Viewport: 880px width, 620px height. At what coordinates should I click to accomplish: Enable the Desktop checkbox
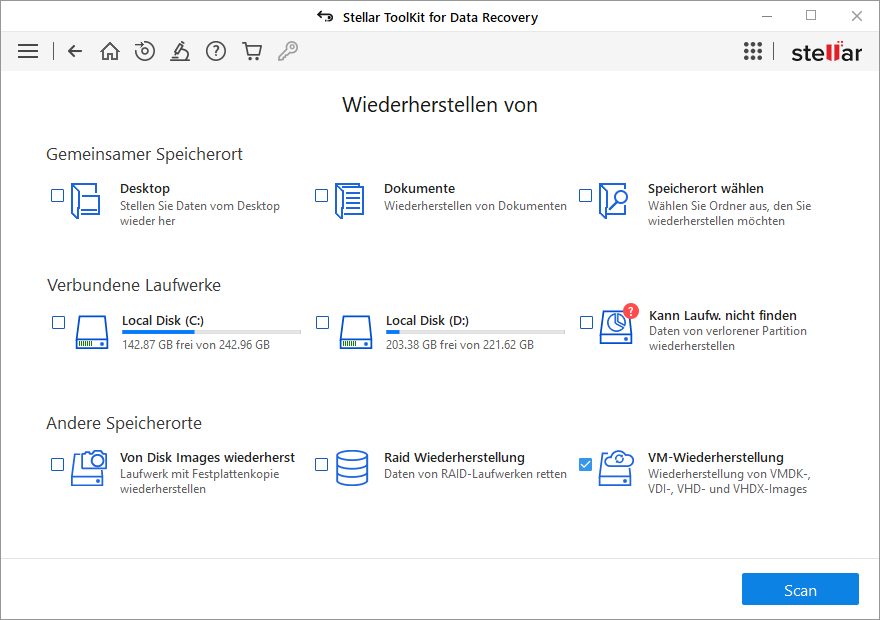click(58, 196)
